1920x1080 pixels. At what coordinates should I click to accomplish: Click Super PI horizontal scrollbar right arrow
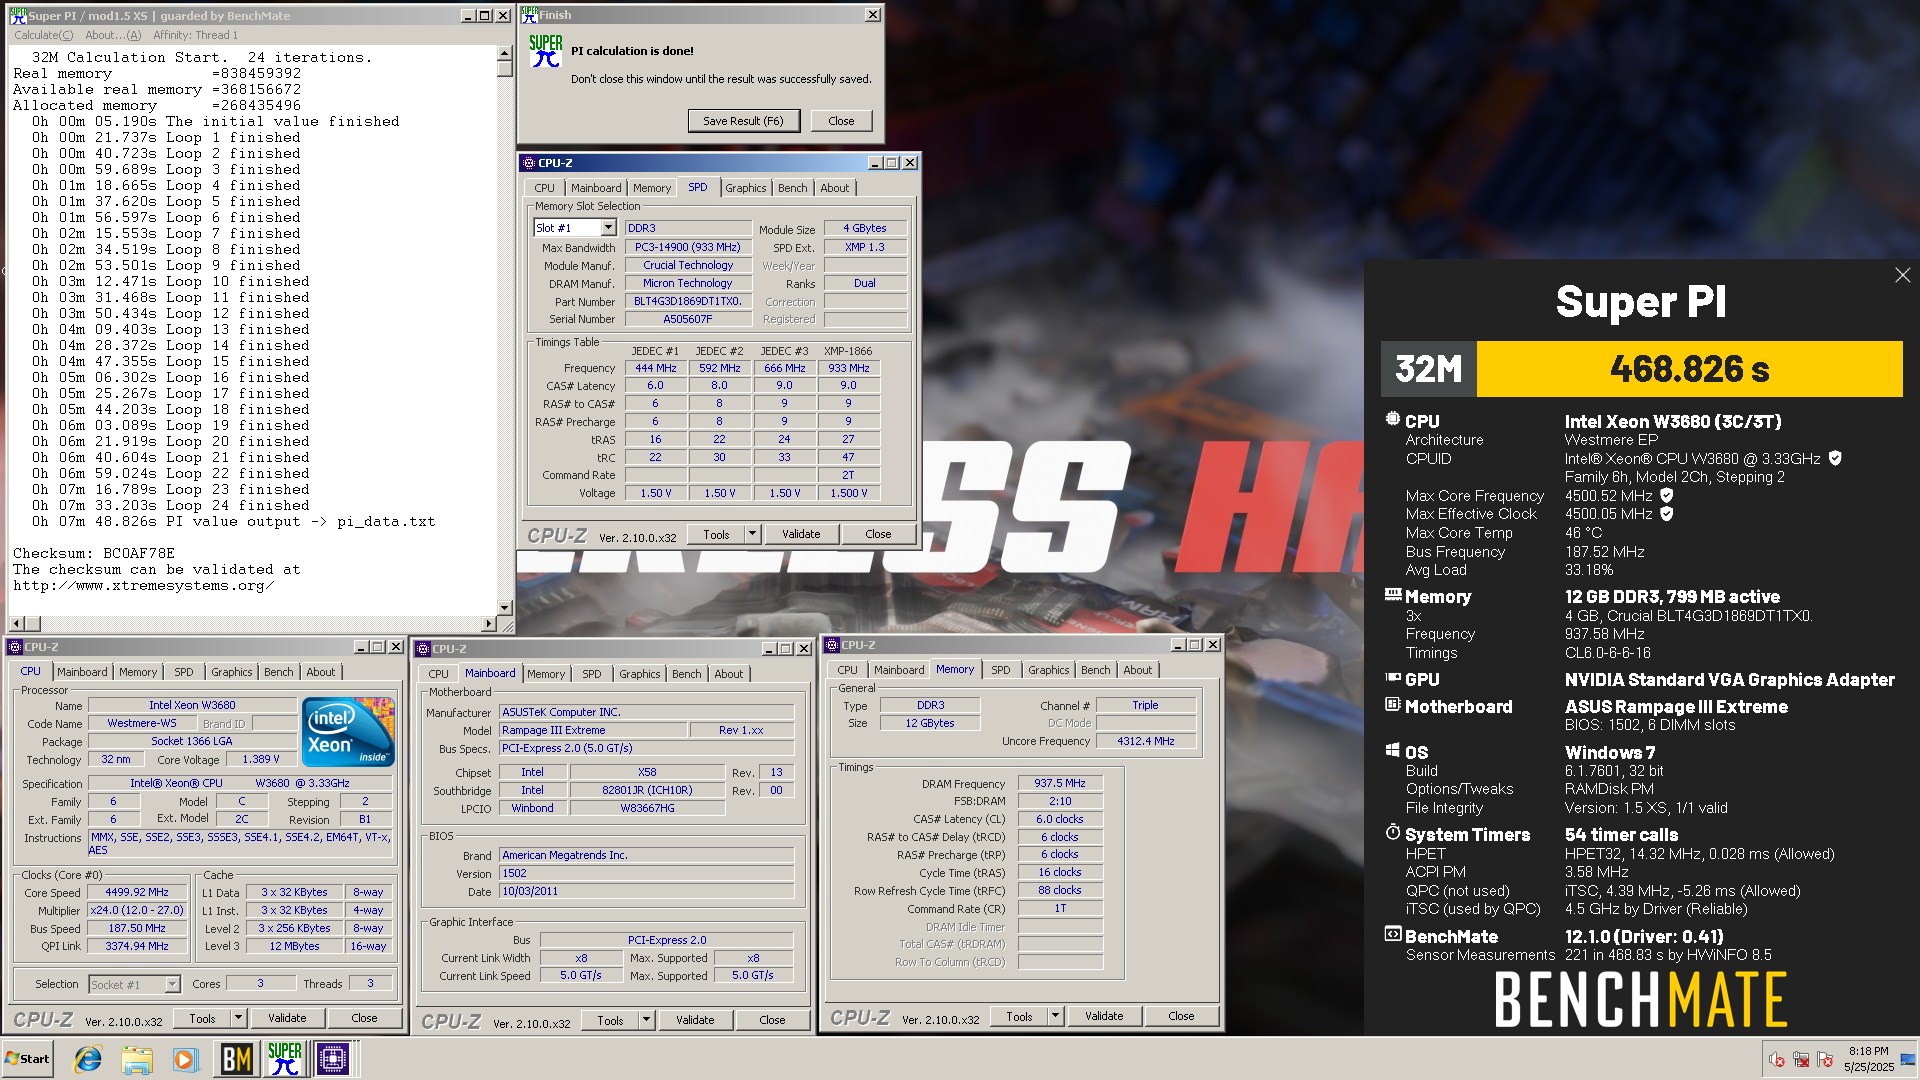489,624
